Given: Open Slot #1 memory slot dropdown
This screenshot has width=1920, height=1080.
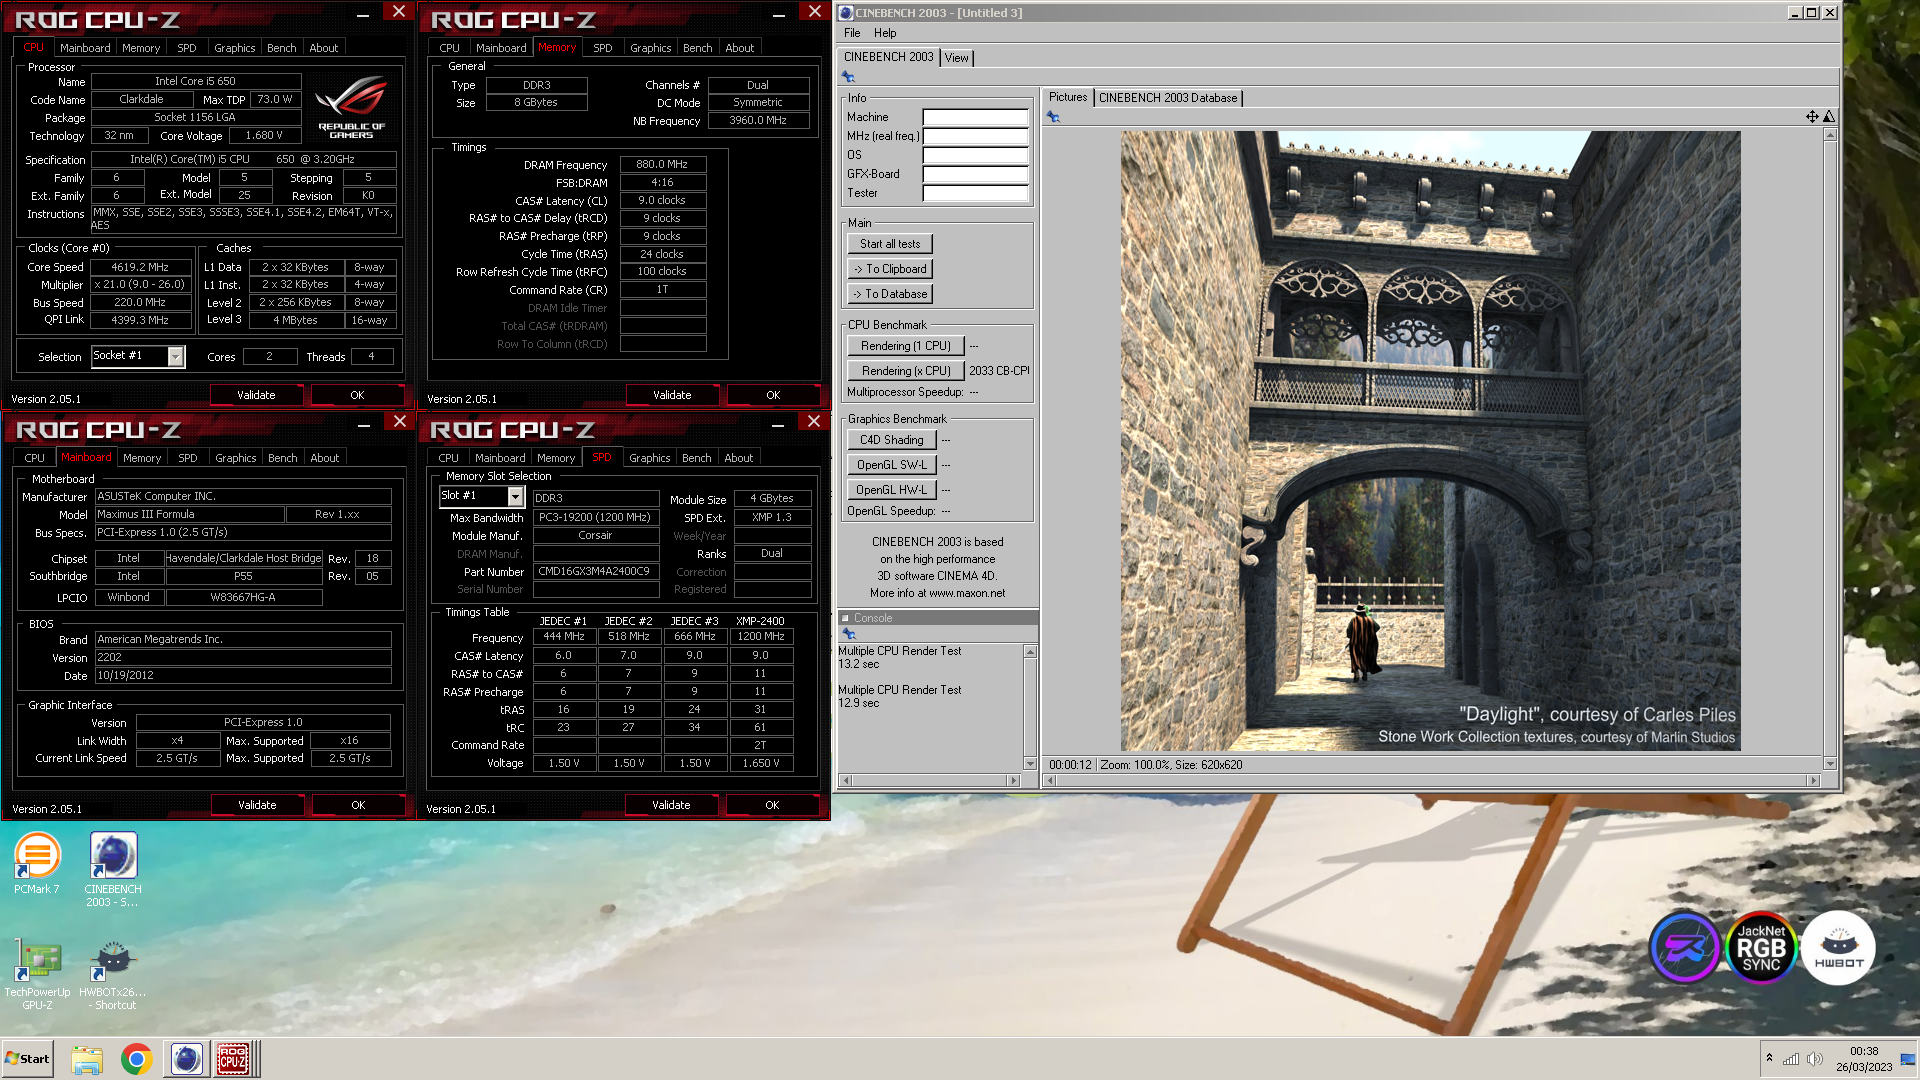Looking at the screenshot, I should 515,497.
